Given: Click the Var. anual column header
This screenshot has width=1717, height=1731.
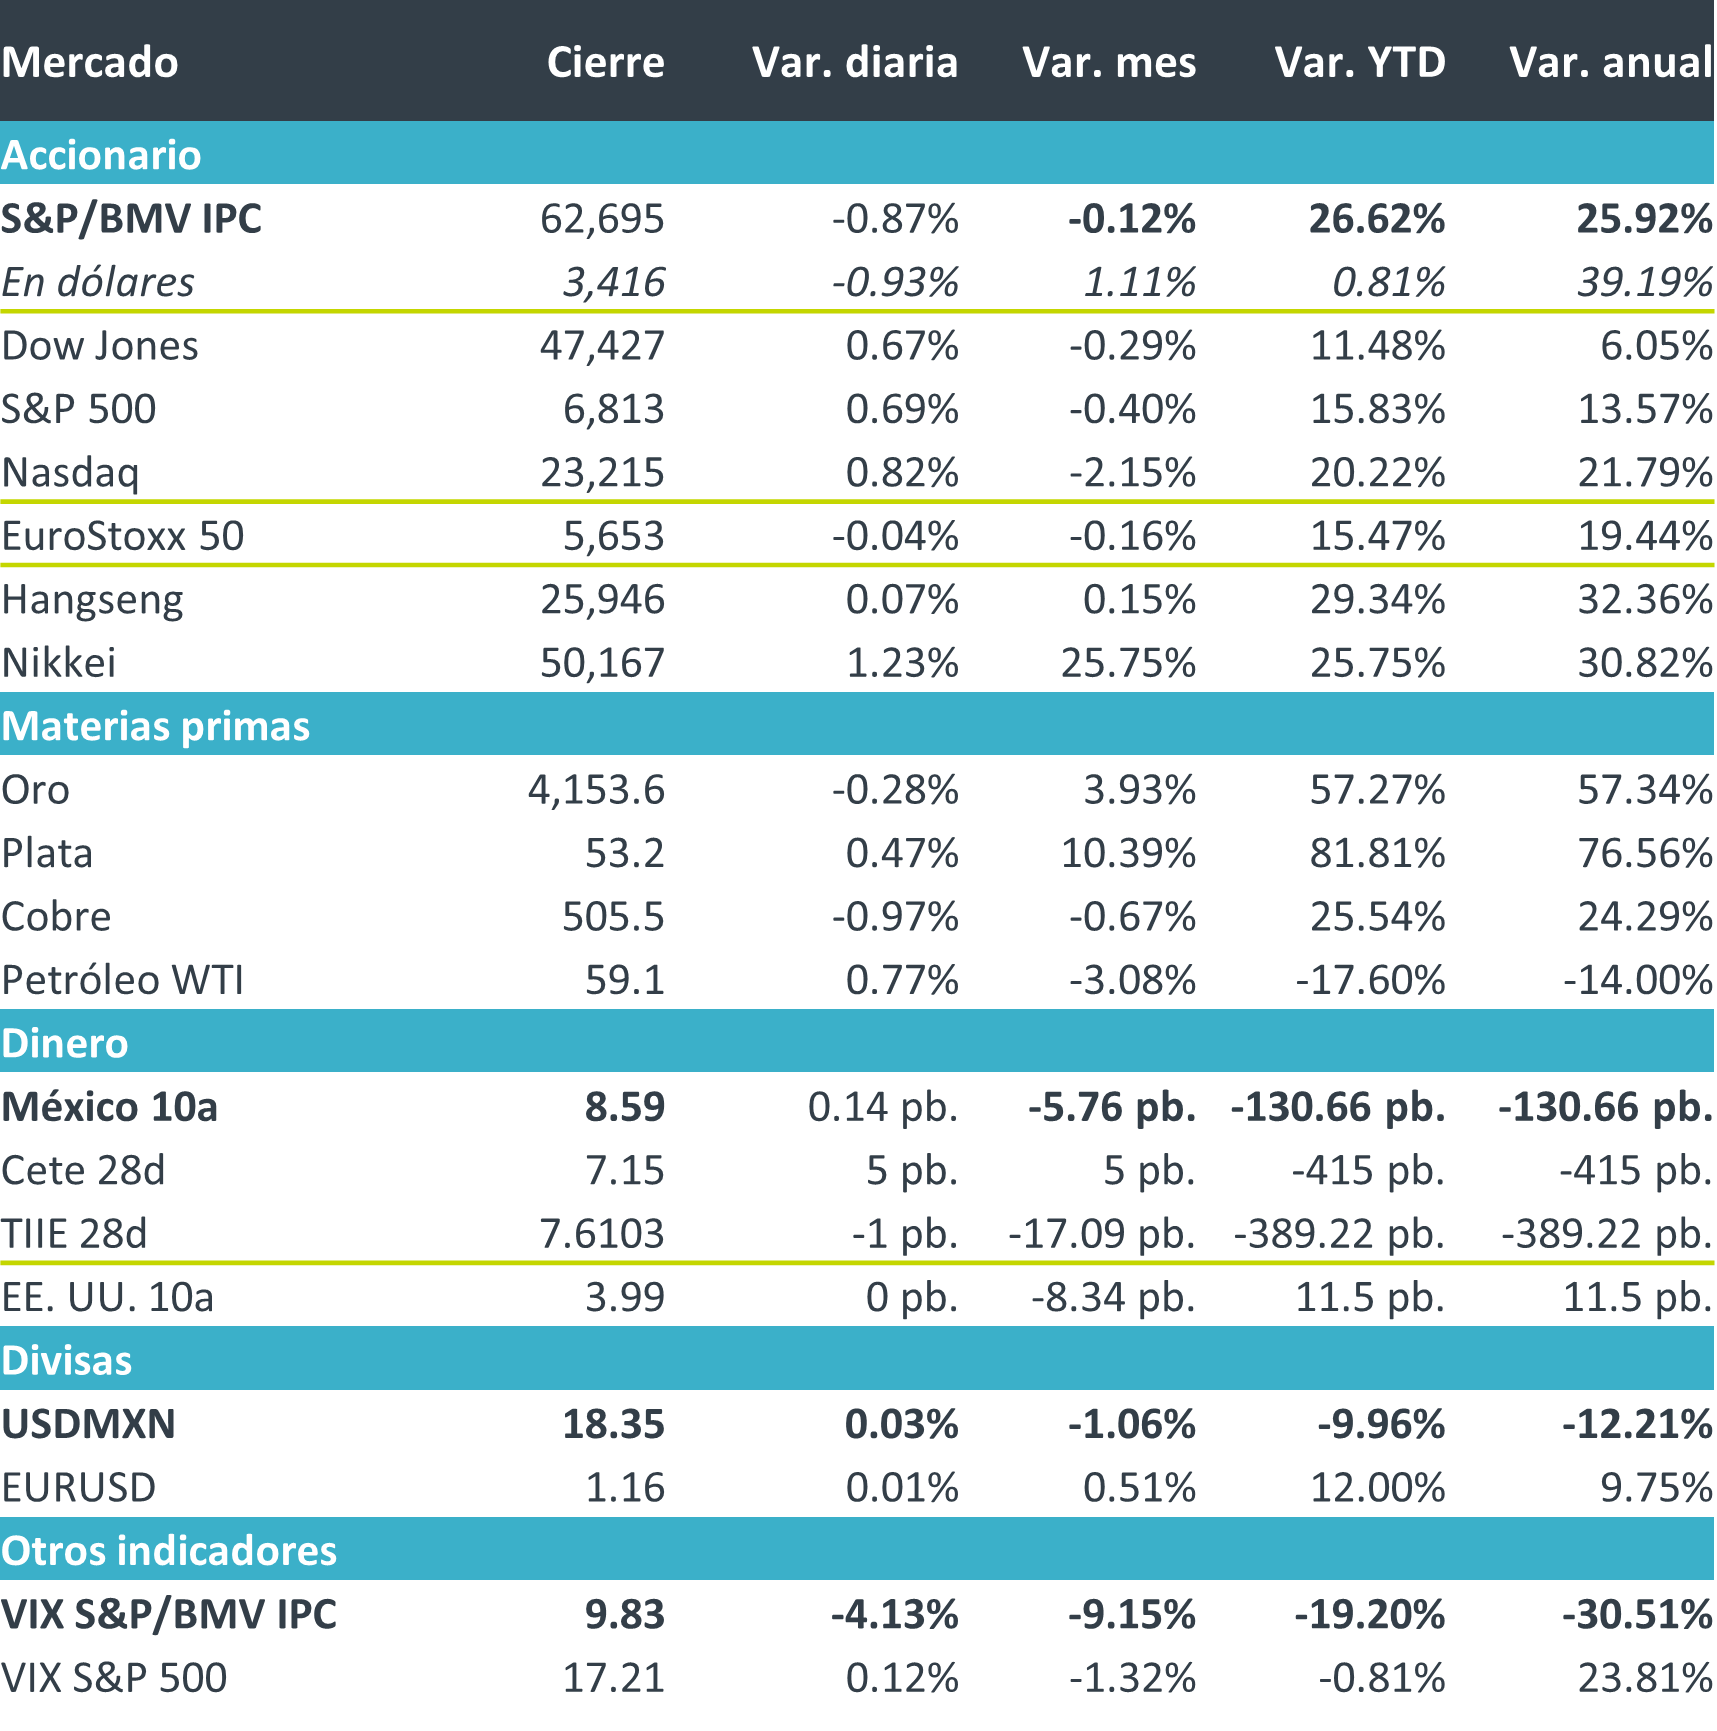Looking at the screenshot, I should point(1611,62).
